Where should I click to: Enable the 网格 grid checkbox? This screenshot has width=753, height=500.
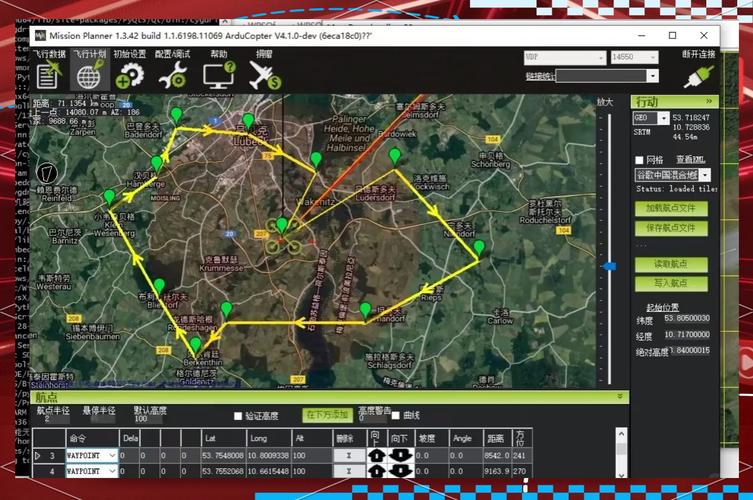pyautogui.click(x=640, y=160)
